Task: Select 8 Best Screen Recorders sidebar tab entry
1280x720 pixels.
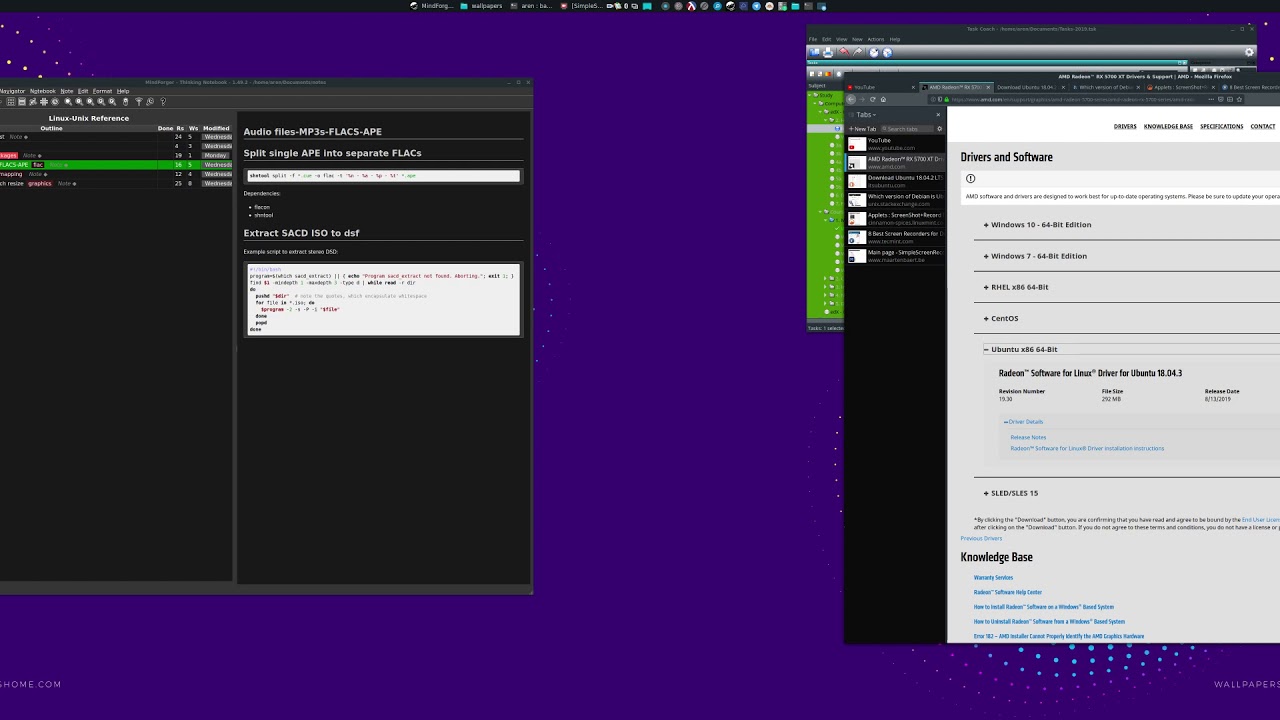Action: [x=895, y=237]
